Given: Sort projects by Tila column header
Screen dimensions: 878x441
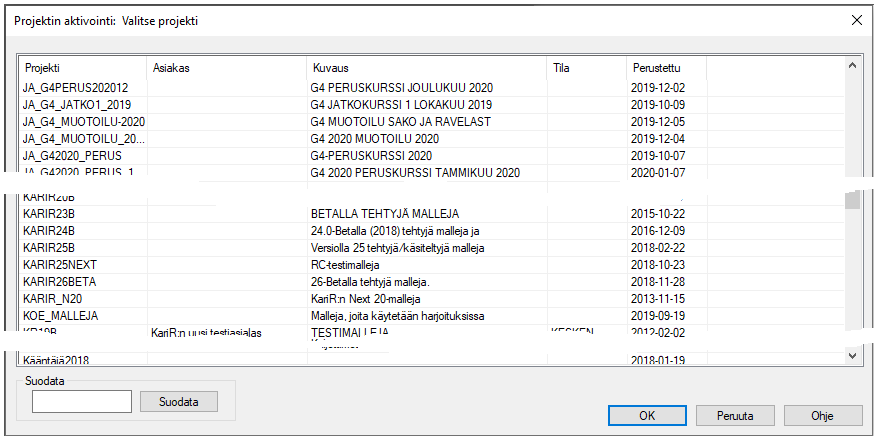Looking at the screenshot, I should pos(586,68).
